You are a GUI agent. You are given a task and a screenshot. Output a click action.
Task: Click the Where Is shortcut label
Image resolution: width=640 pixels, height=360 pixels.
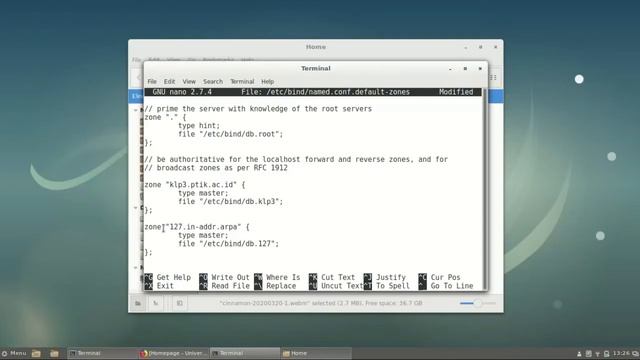[283, 278]
